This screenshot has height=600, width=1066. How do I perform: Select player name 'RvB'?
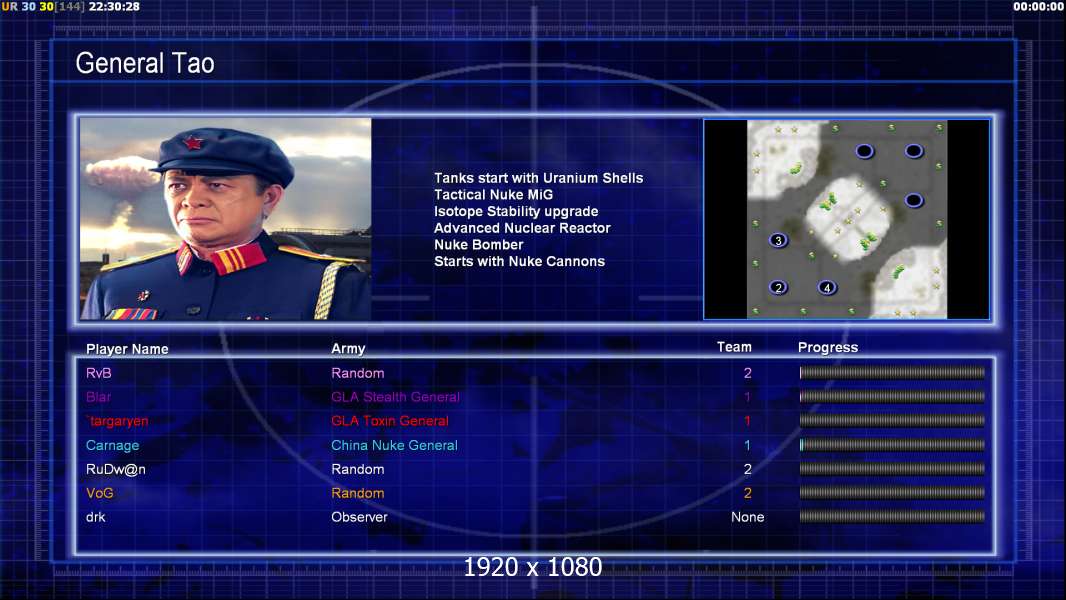99,373
